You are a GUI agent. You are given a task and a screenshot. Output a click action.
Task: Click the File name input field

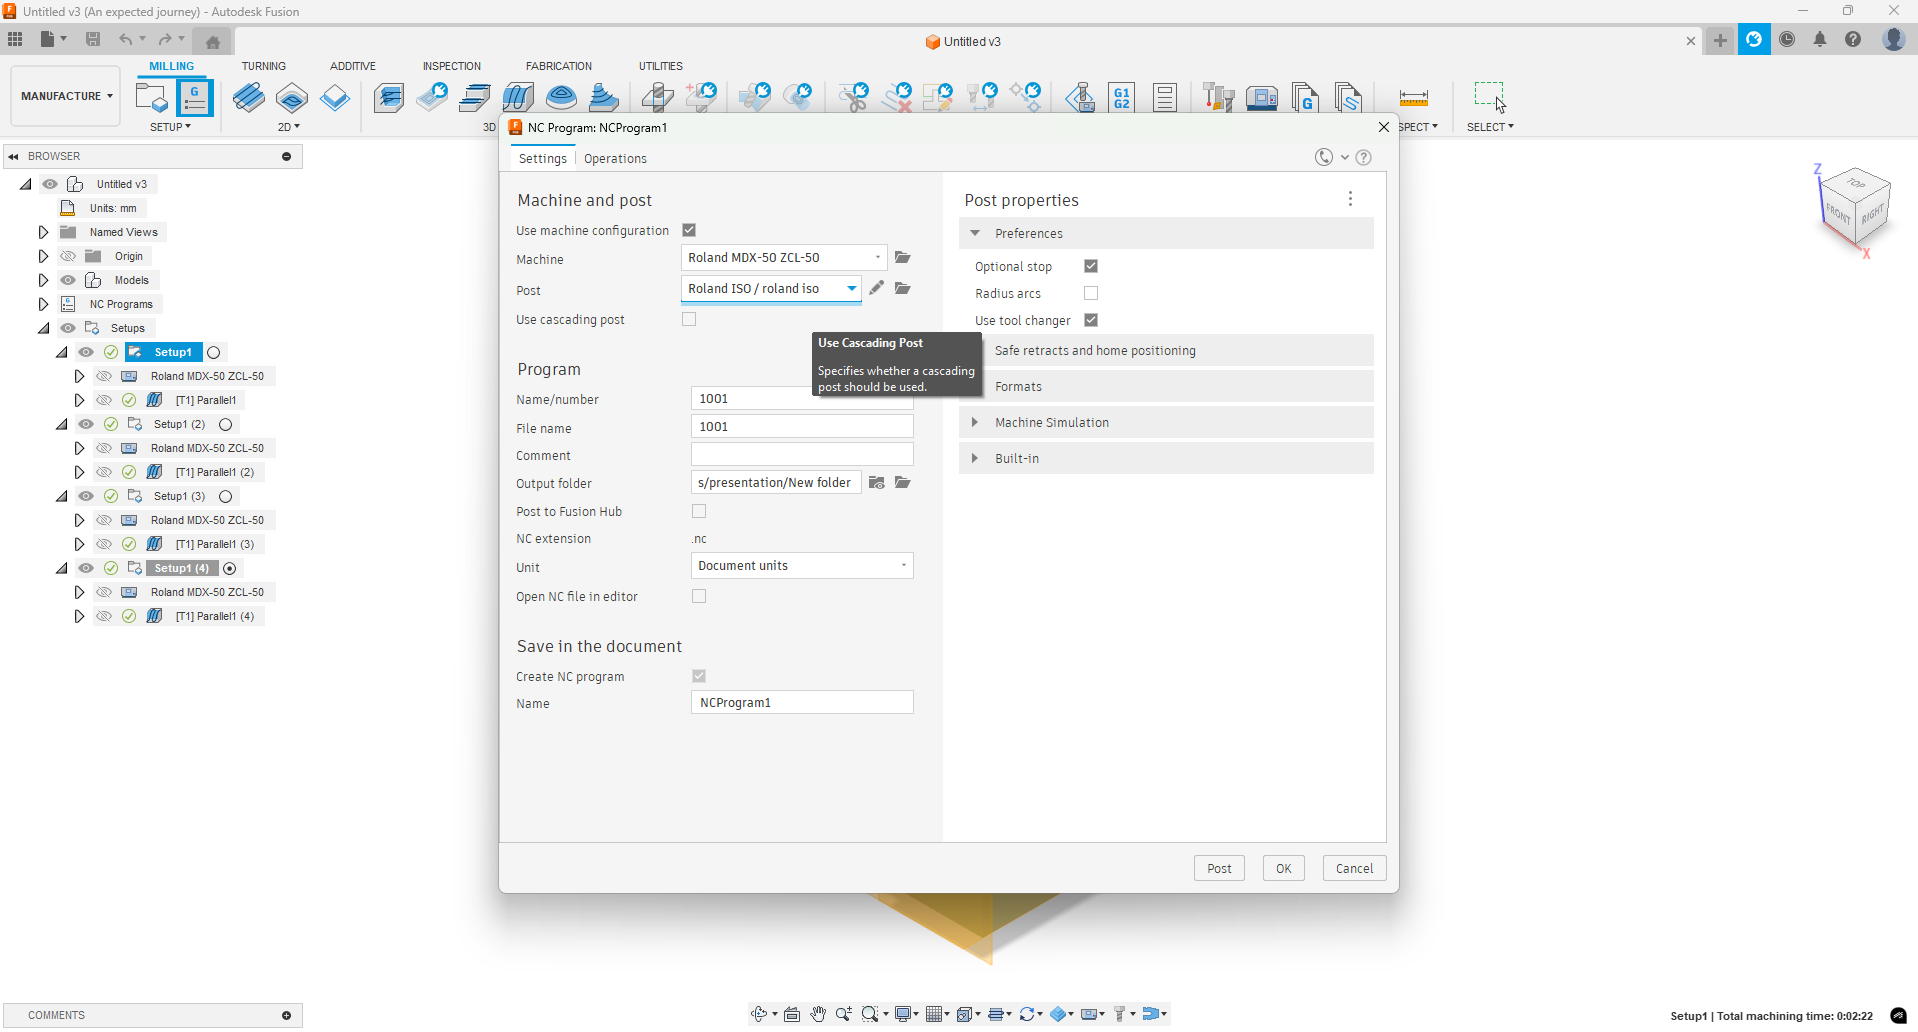[x=802, y=426]
